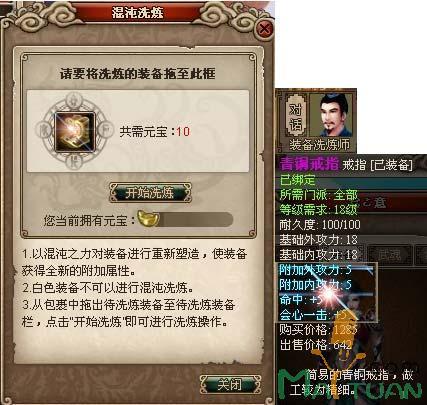Click the 混沌洗炼 title banner

click(138, 12)
